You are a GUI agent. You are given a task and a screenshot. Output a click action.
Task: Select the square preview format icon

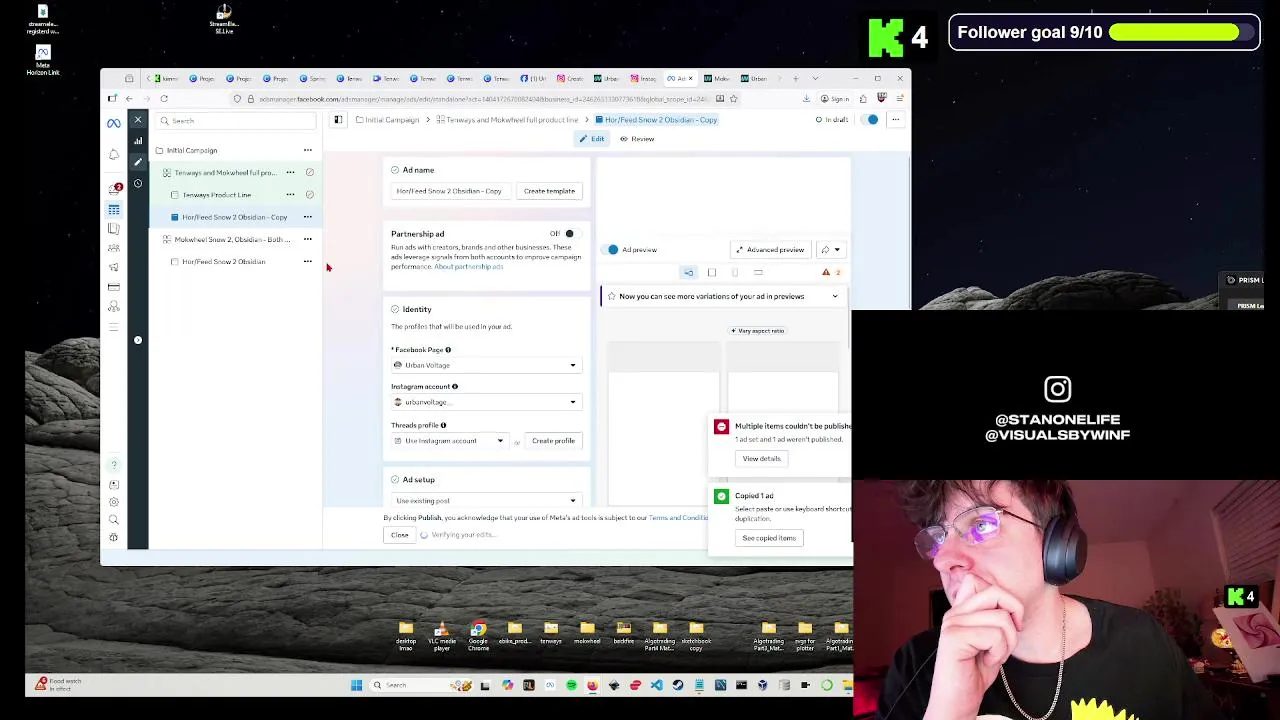(712, 272)
